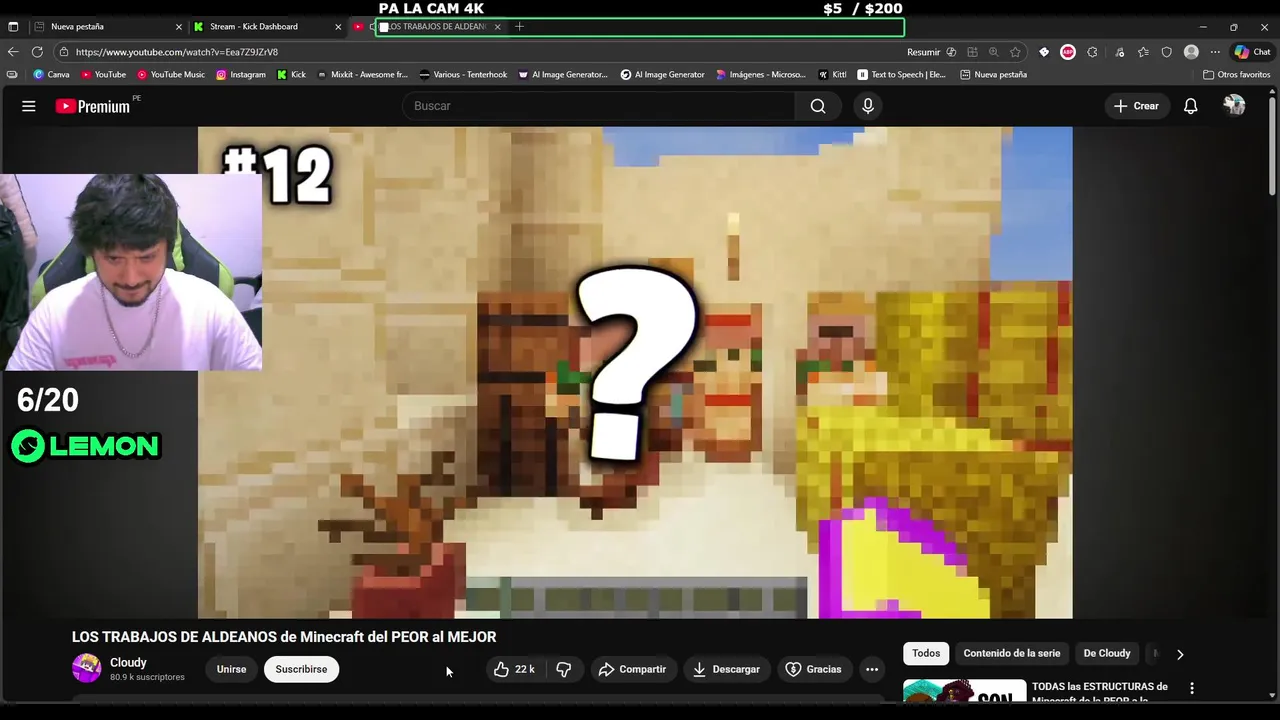The width and height of the screenshot is (1280, 720).
Task: Open the TODAS las ESTRUCTURAS video thumbnail
Action: [x=964, y=691]
